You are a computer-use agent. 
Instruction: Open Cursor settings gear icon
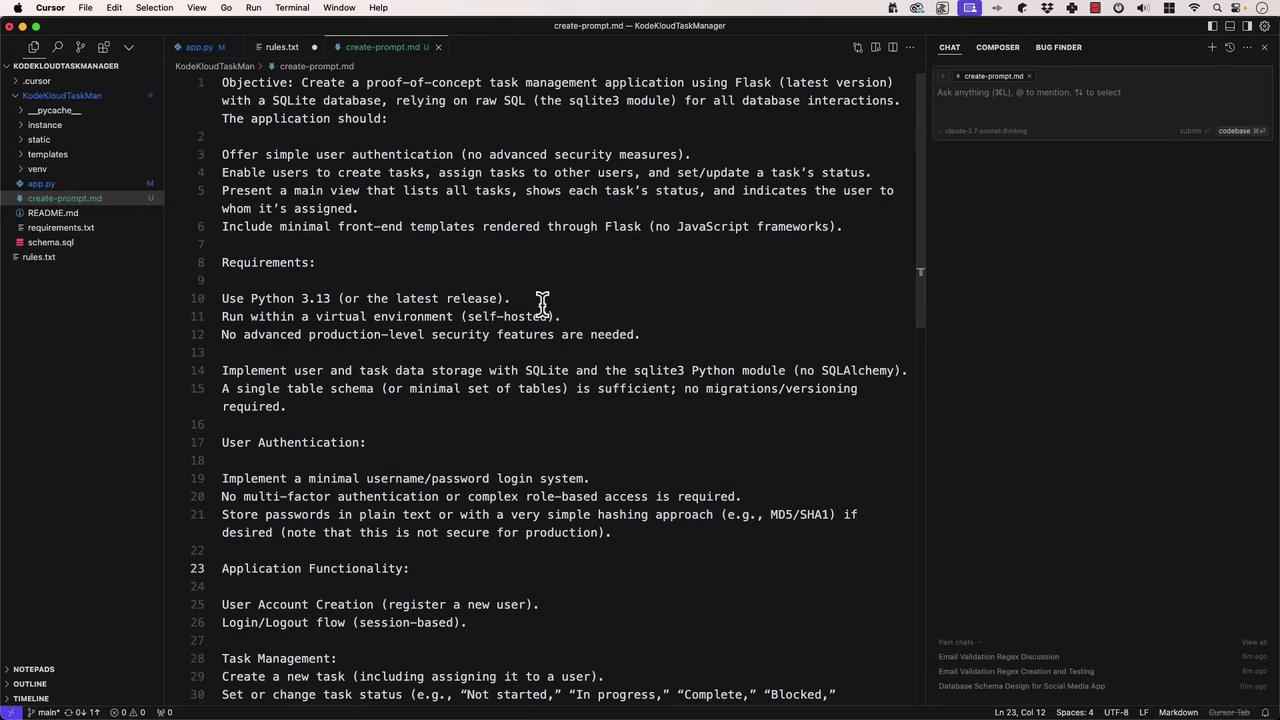(1264, 26)
